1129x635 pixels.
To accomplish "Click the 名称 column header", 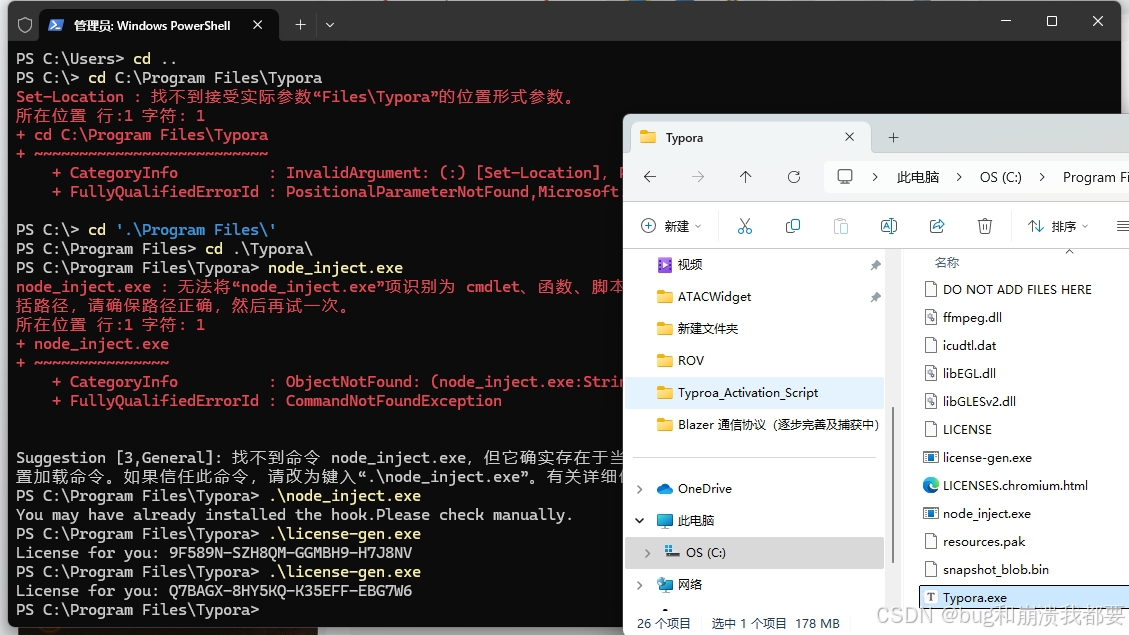I will 946,263.
